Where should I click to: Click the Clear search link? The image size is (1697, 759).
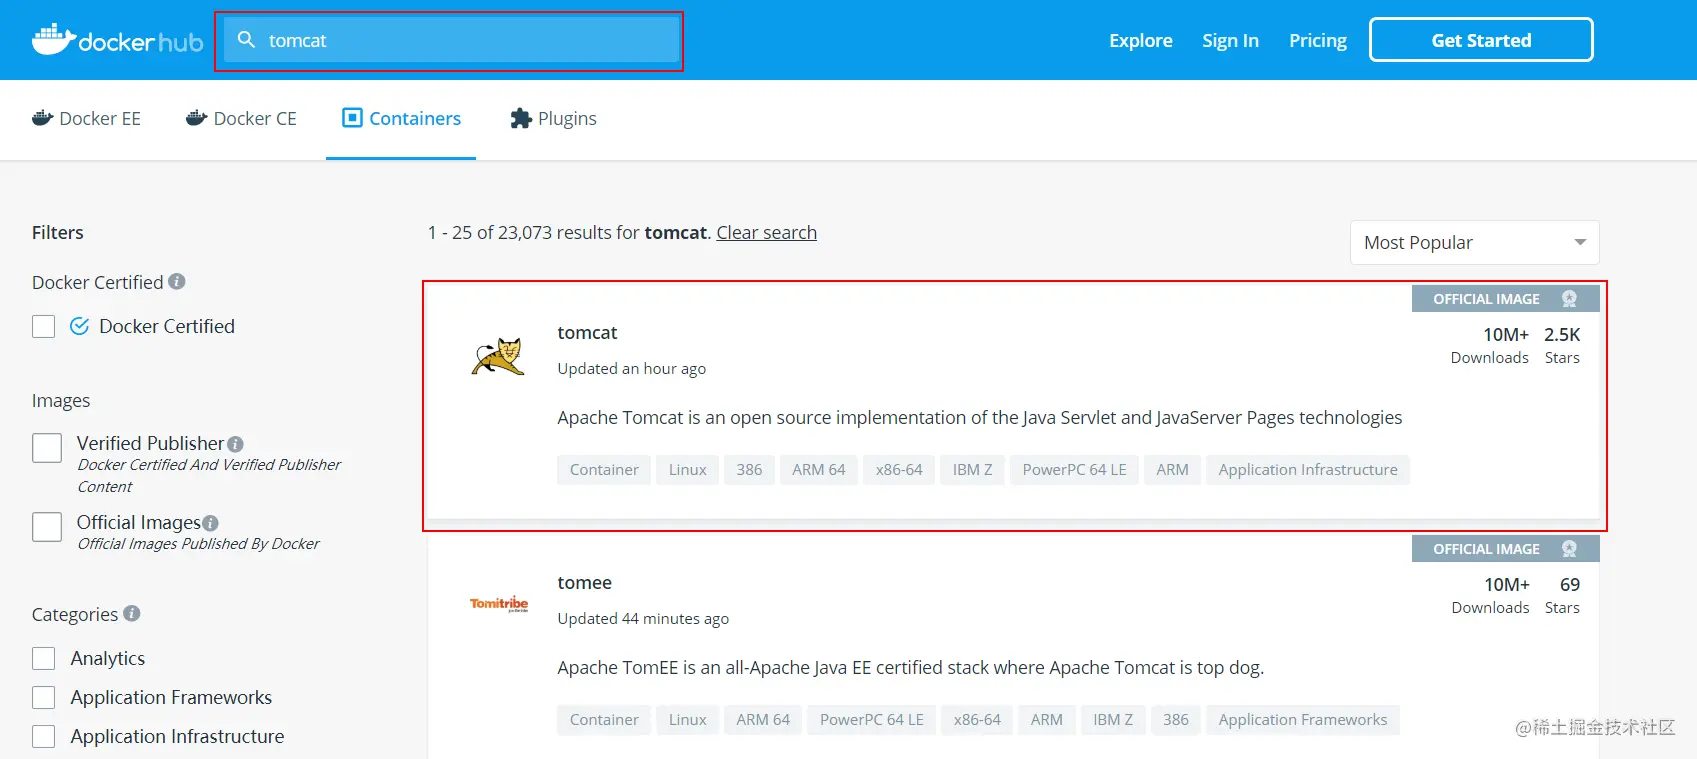767,232
